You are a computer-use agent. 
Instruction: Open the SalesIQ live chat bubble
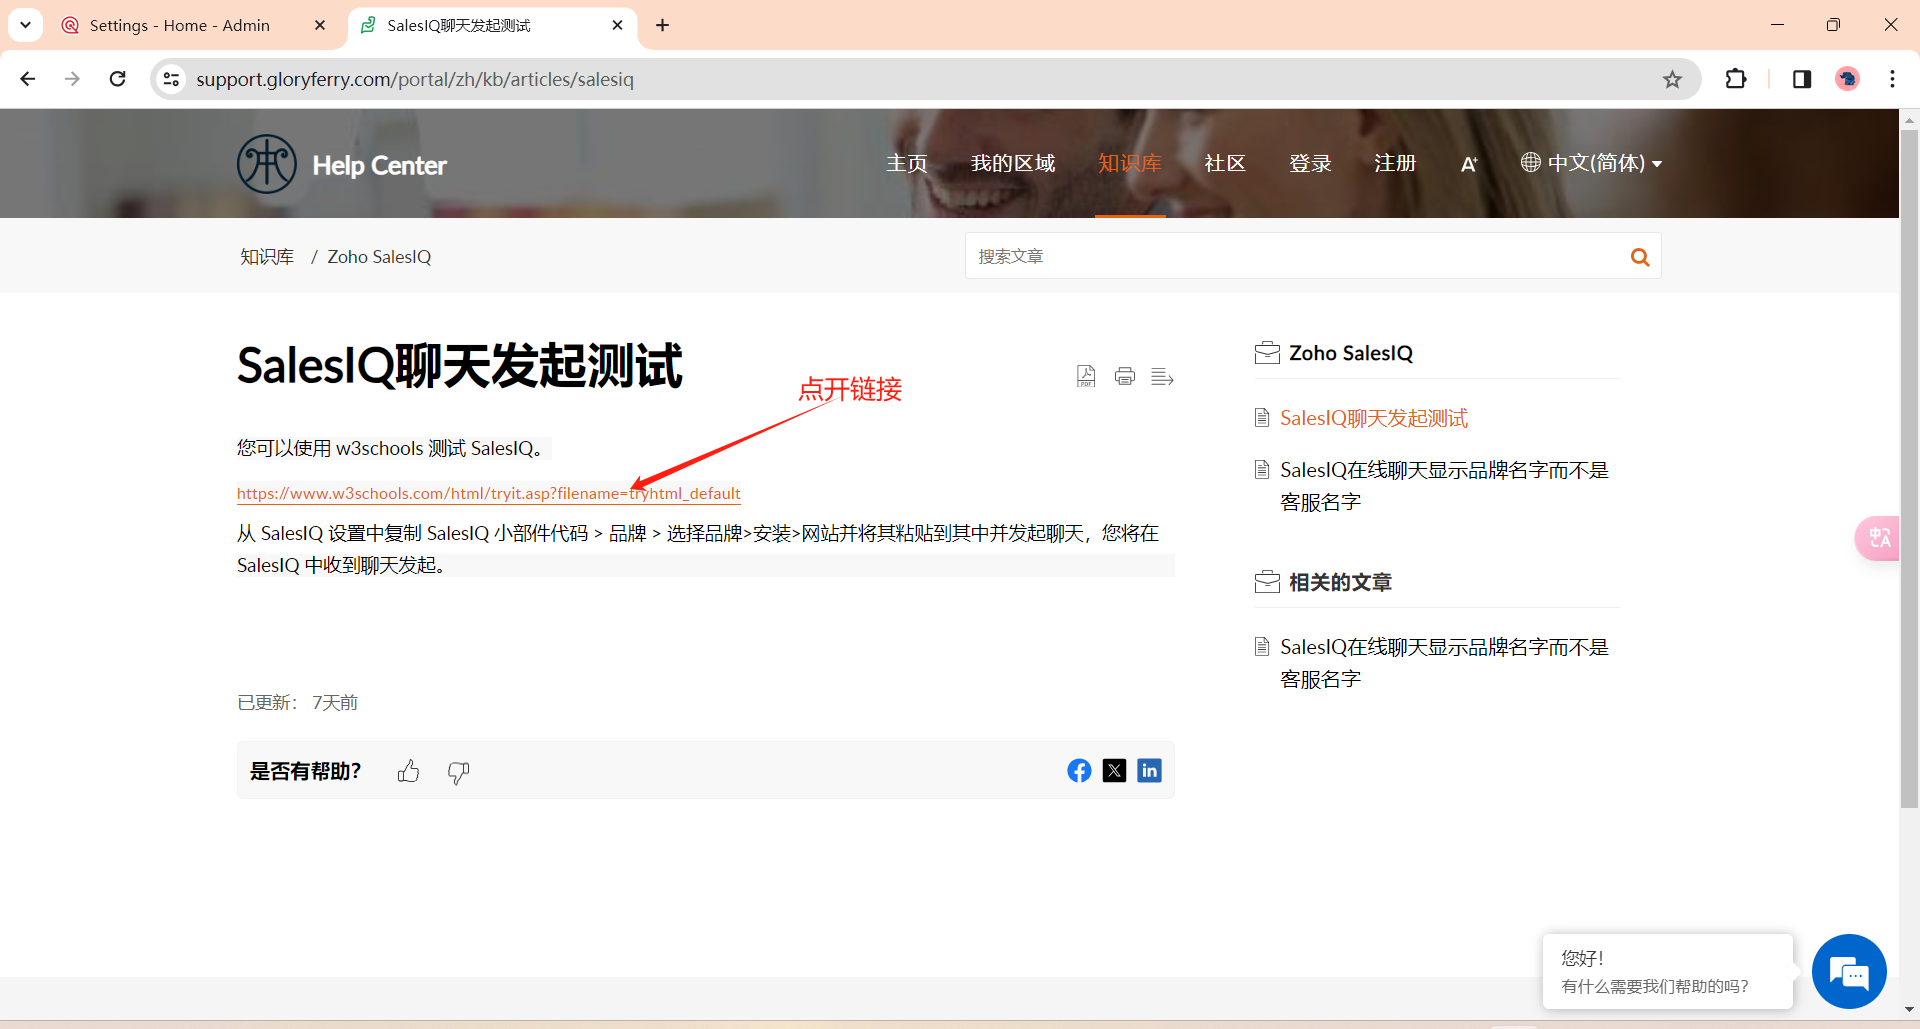tap(1849, 971)
